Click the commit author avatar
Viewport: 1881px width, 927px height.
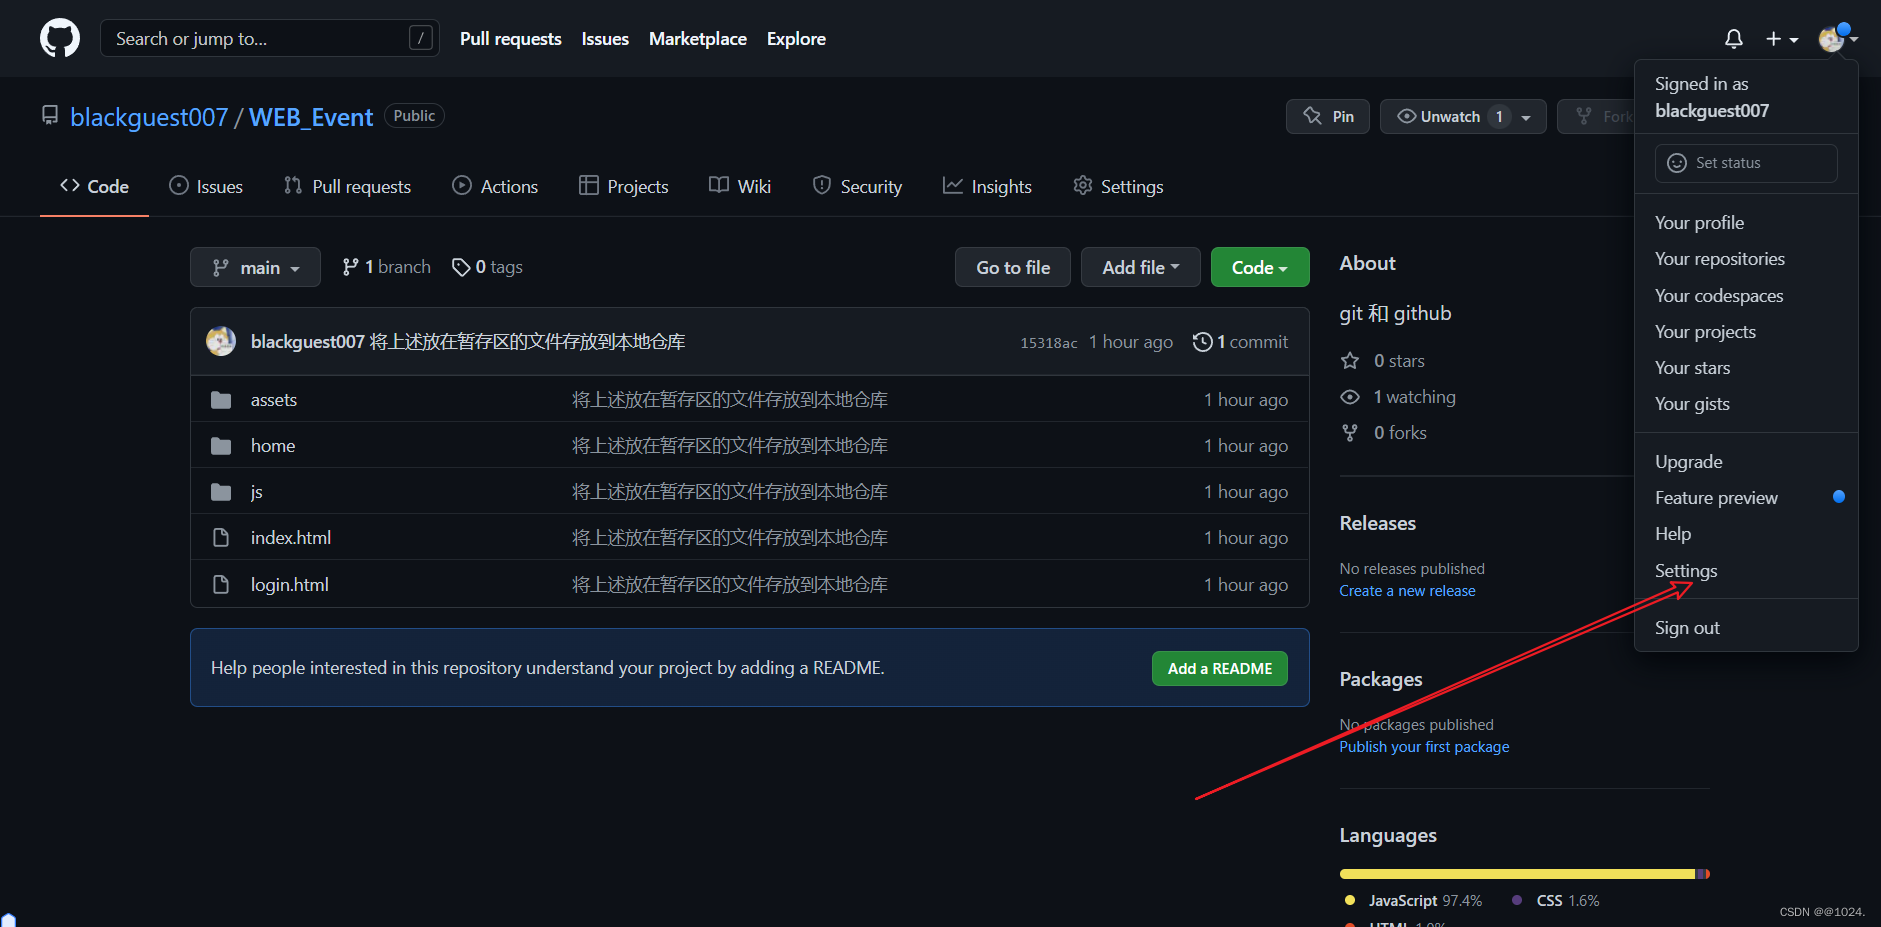pos(221,341)
